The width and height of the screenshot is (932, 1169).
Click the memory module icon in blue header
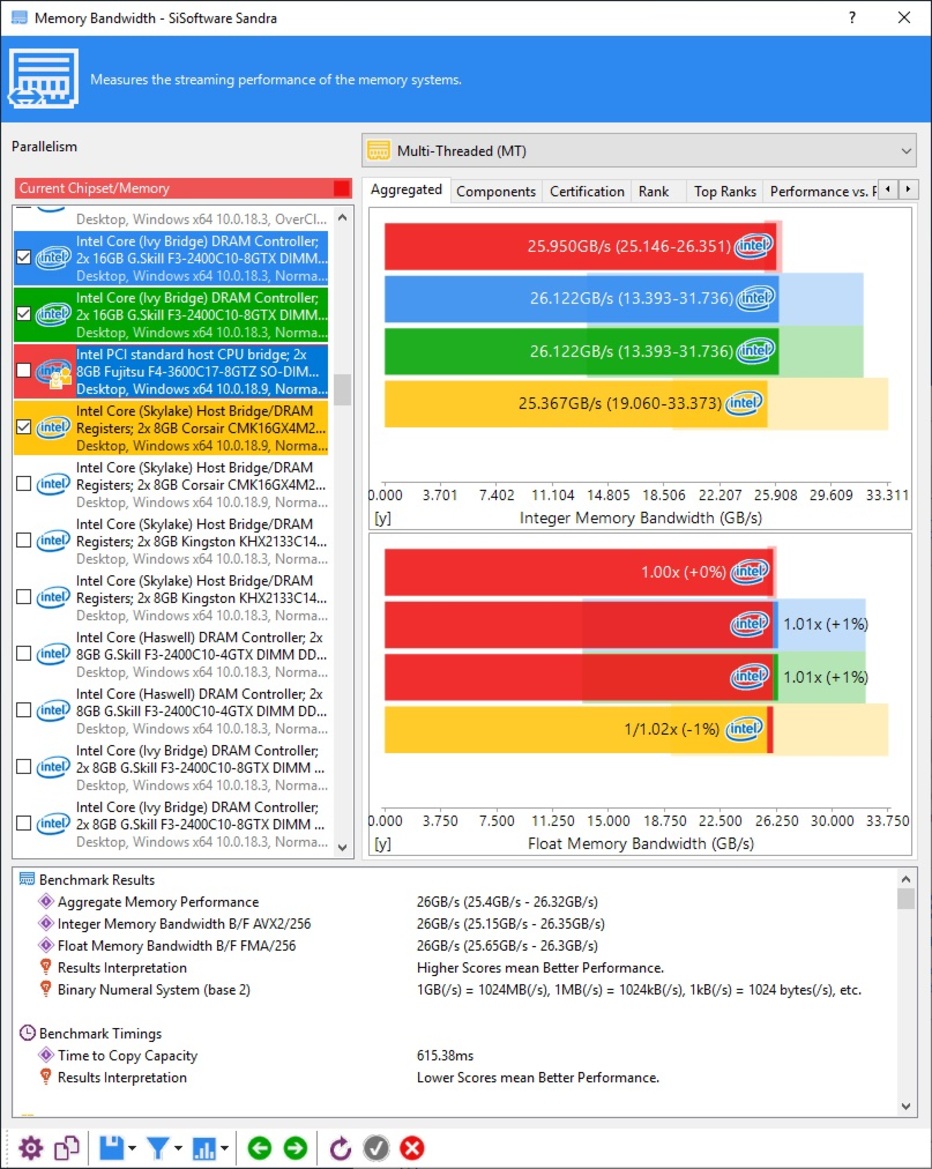pos(43,79)
